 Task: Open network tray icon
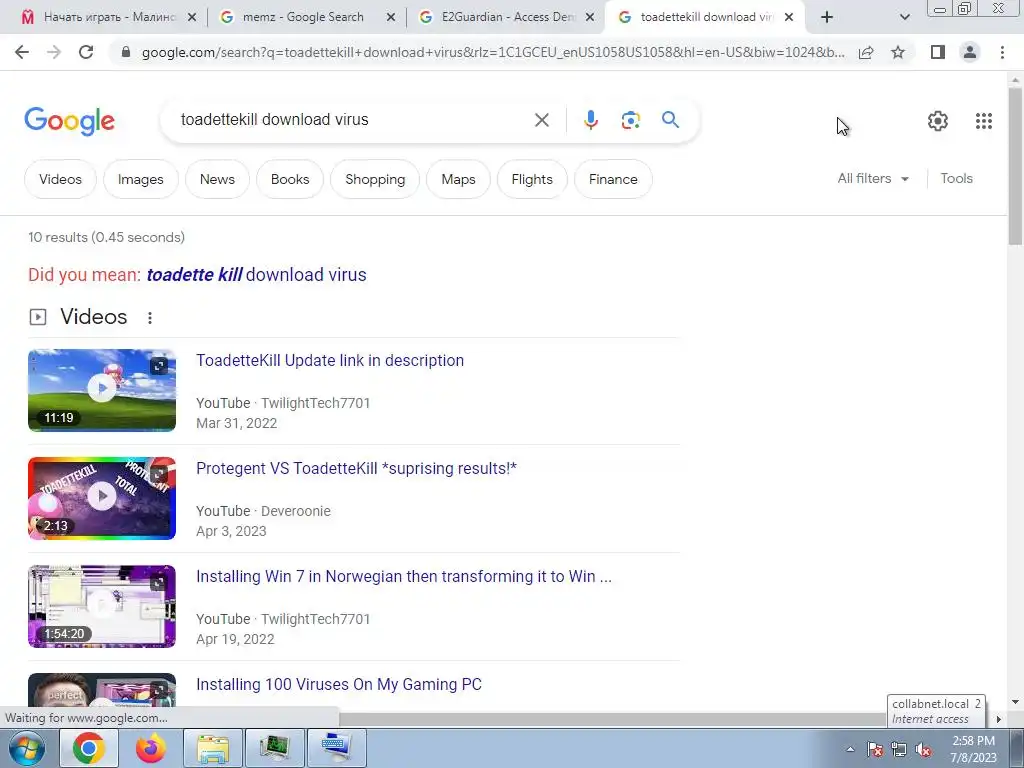(x=899, y=750)
